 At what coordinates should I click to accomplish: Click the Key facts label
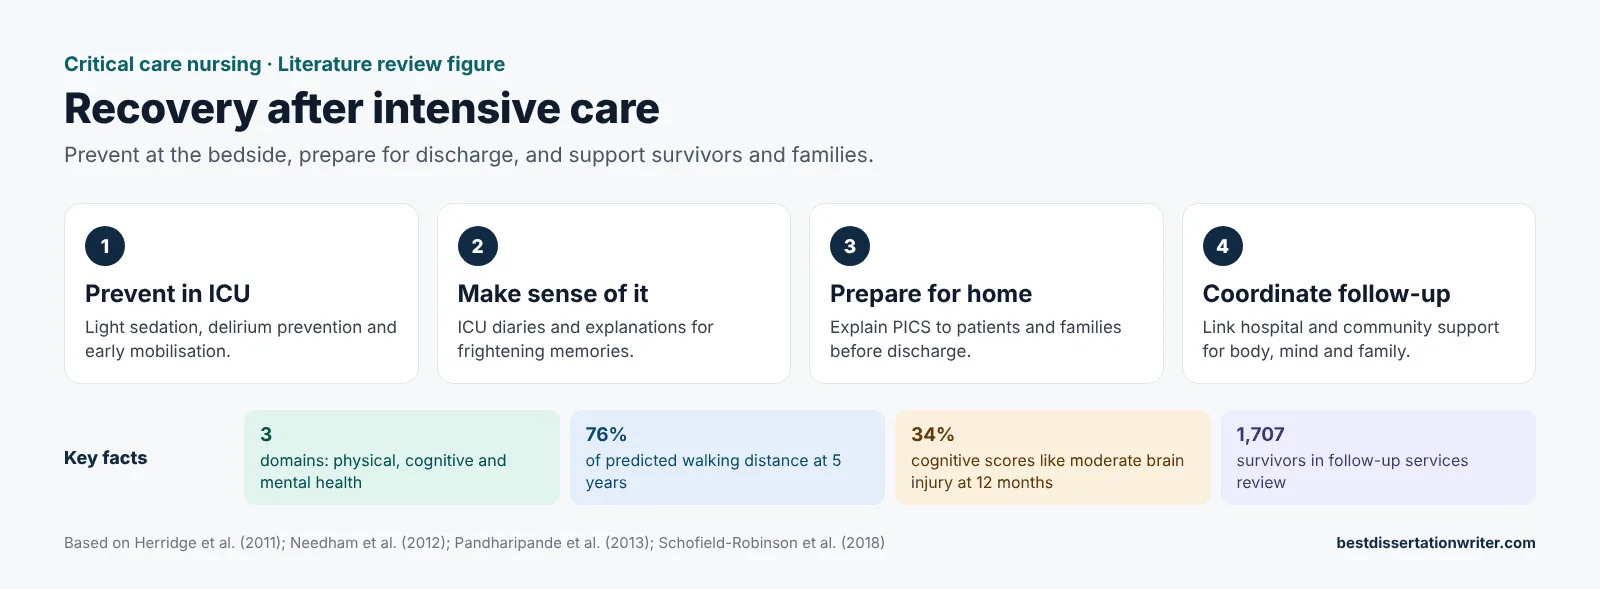click(105, 458)
